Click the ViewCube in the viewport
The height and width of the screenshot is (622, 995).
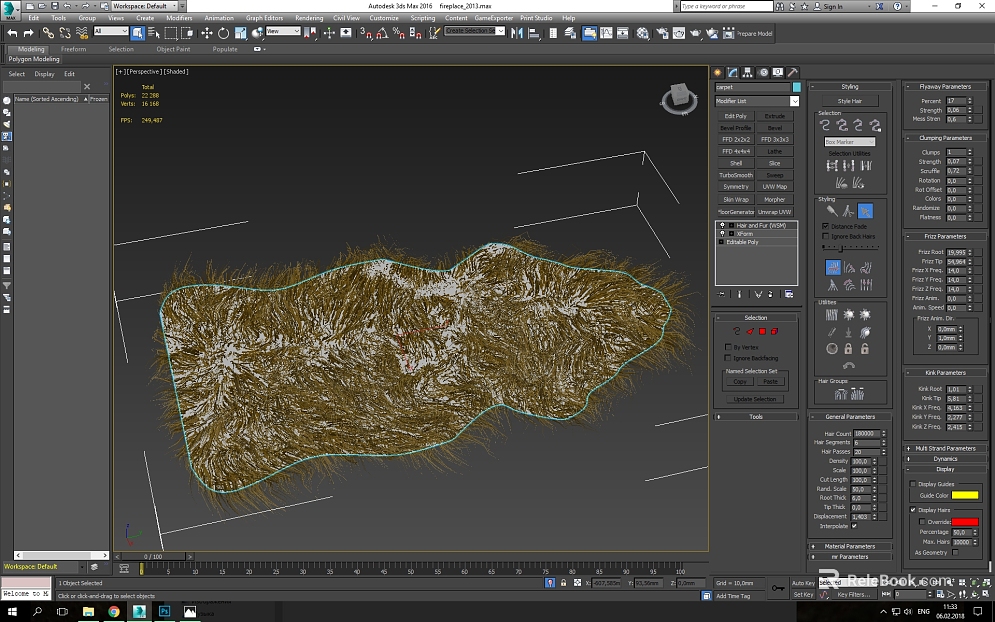click(x=679, y=98)
